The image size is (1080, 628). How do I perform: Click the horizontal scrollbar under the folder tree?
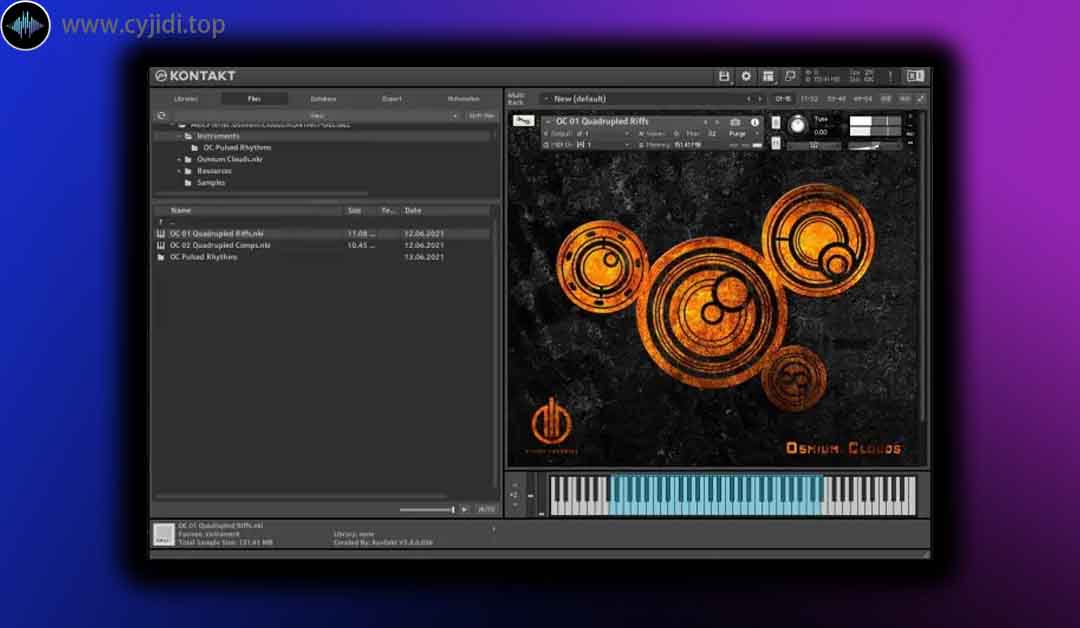(262, 193)
